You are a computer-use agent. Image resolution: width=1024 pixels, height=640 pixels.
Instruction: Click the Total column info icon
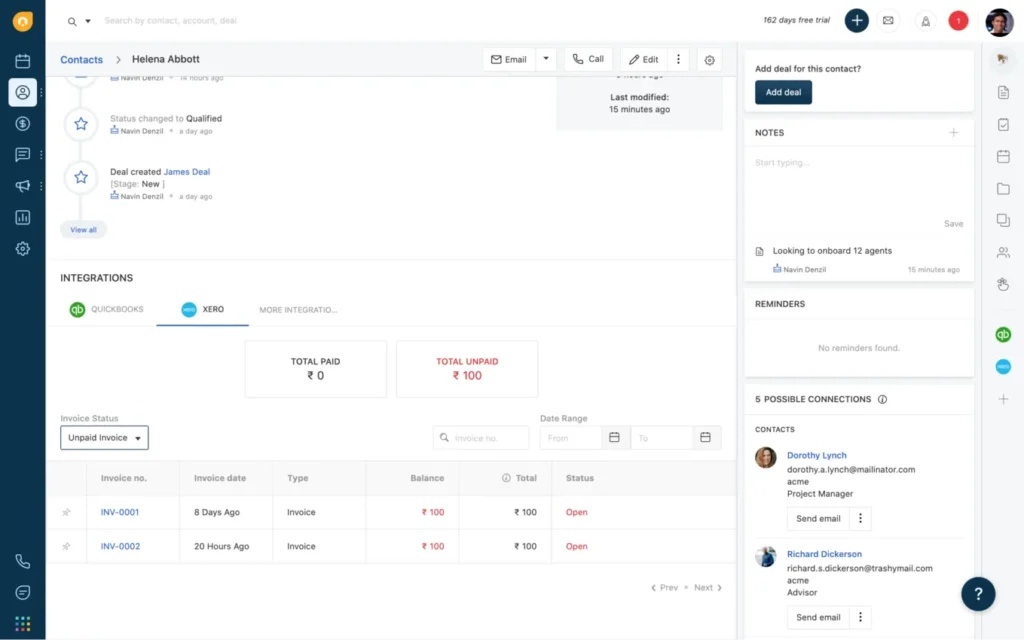click(506, 478)
